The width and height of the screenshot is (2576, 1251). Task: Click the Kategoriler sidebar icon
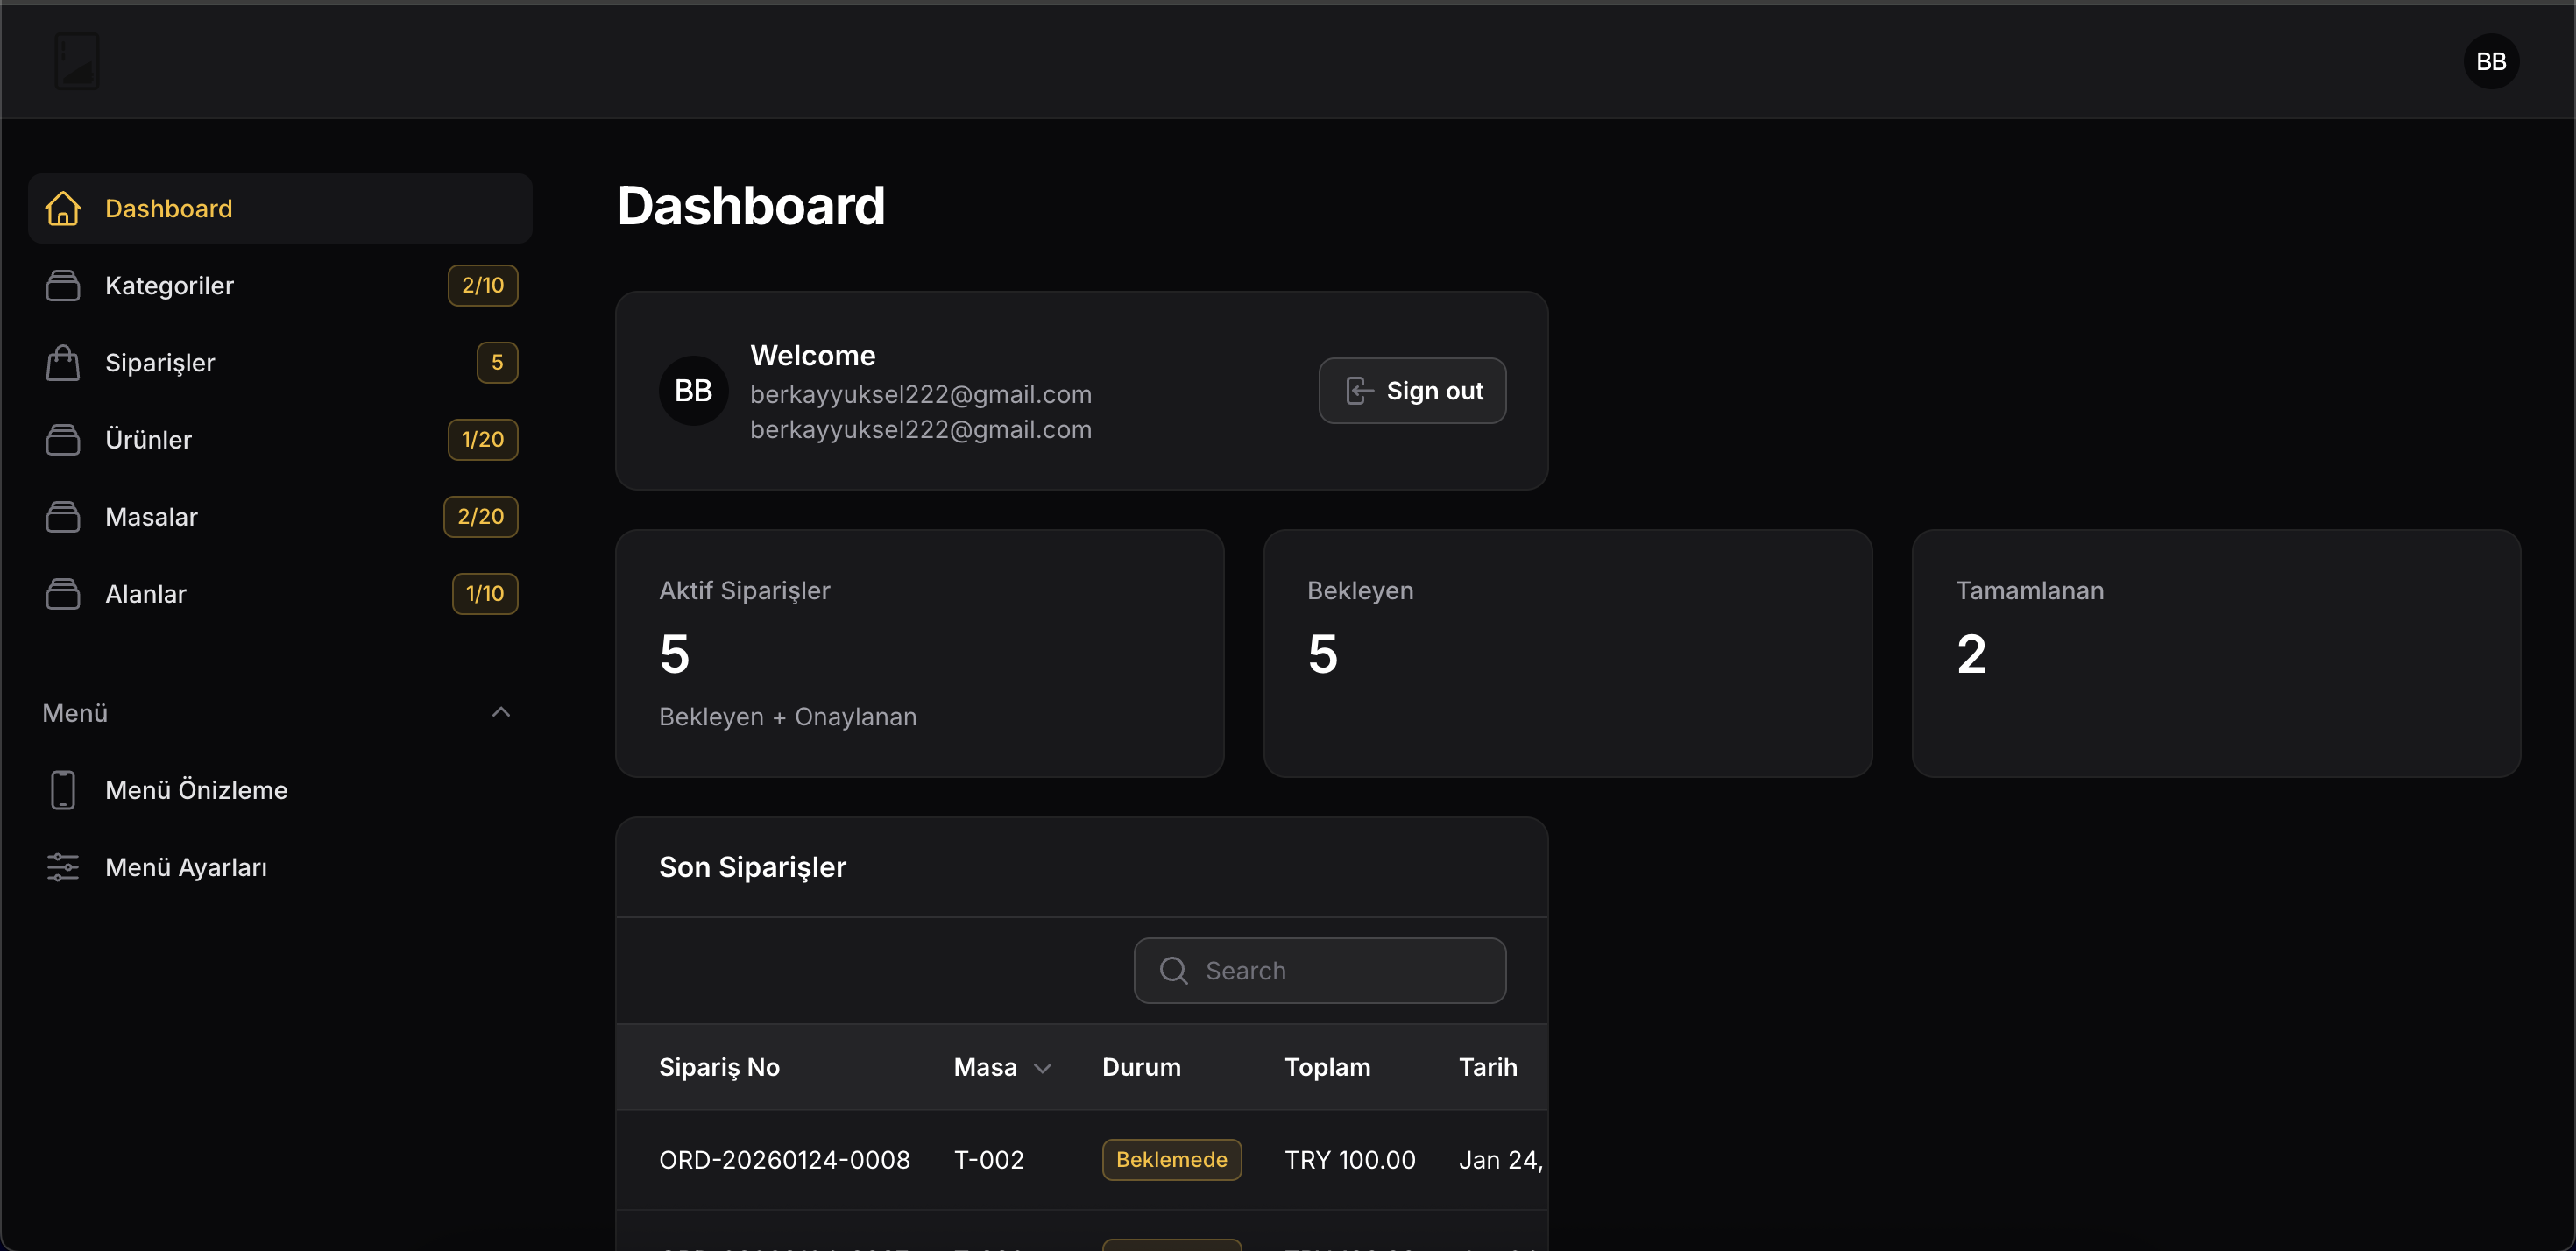click(63, 285)
